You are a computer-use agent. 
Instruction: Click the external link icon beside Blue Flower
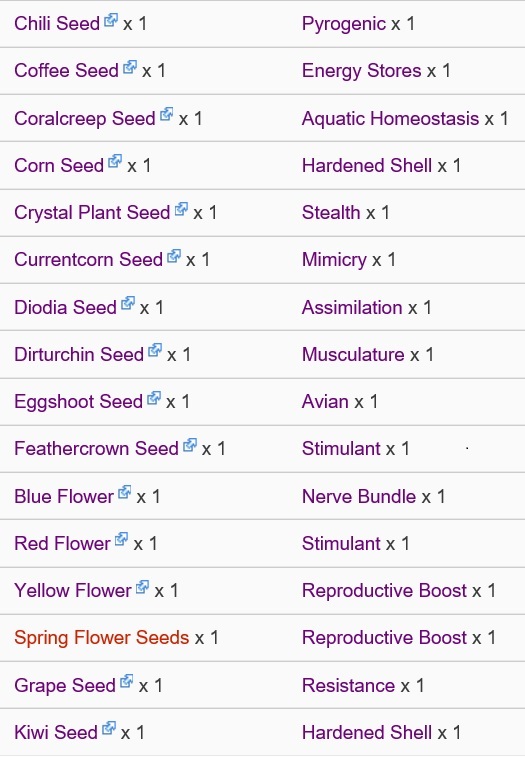click(x=125, y=492)
